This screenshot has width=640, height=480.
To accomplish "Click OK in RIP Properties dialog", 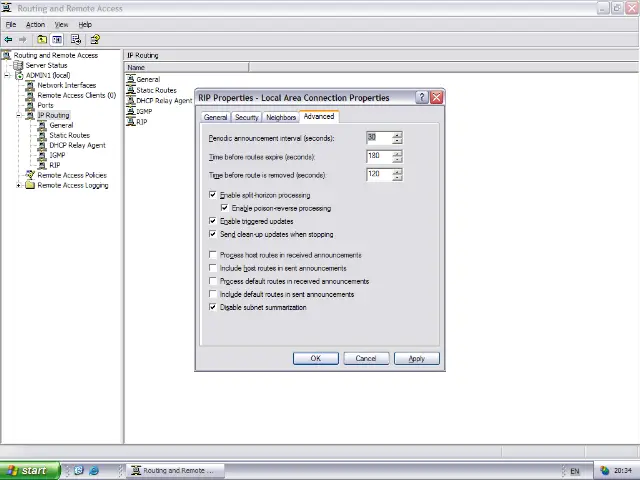I will point(316,358).
